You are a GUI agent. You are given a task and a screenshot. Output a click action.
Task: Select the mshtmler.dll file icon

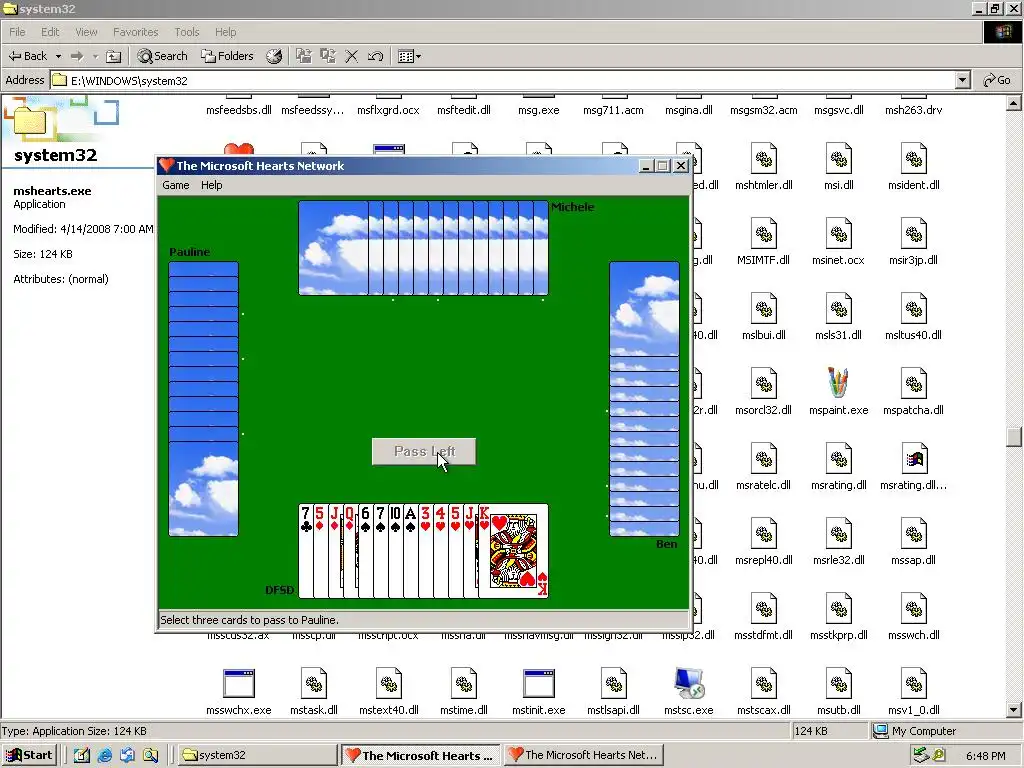[x=763, y=158]
